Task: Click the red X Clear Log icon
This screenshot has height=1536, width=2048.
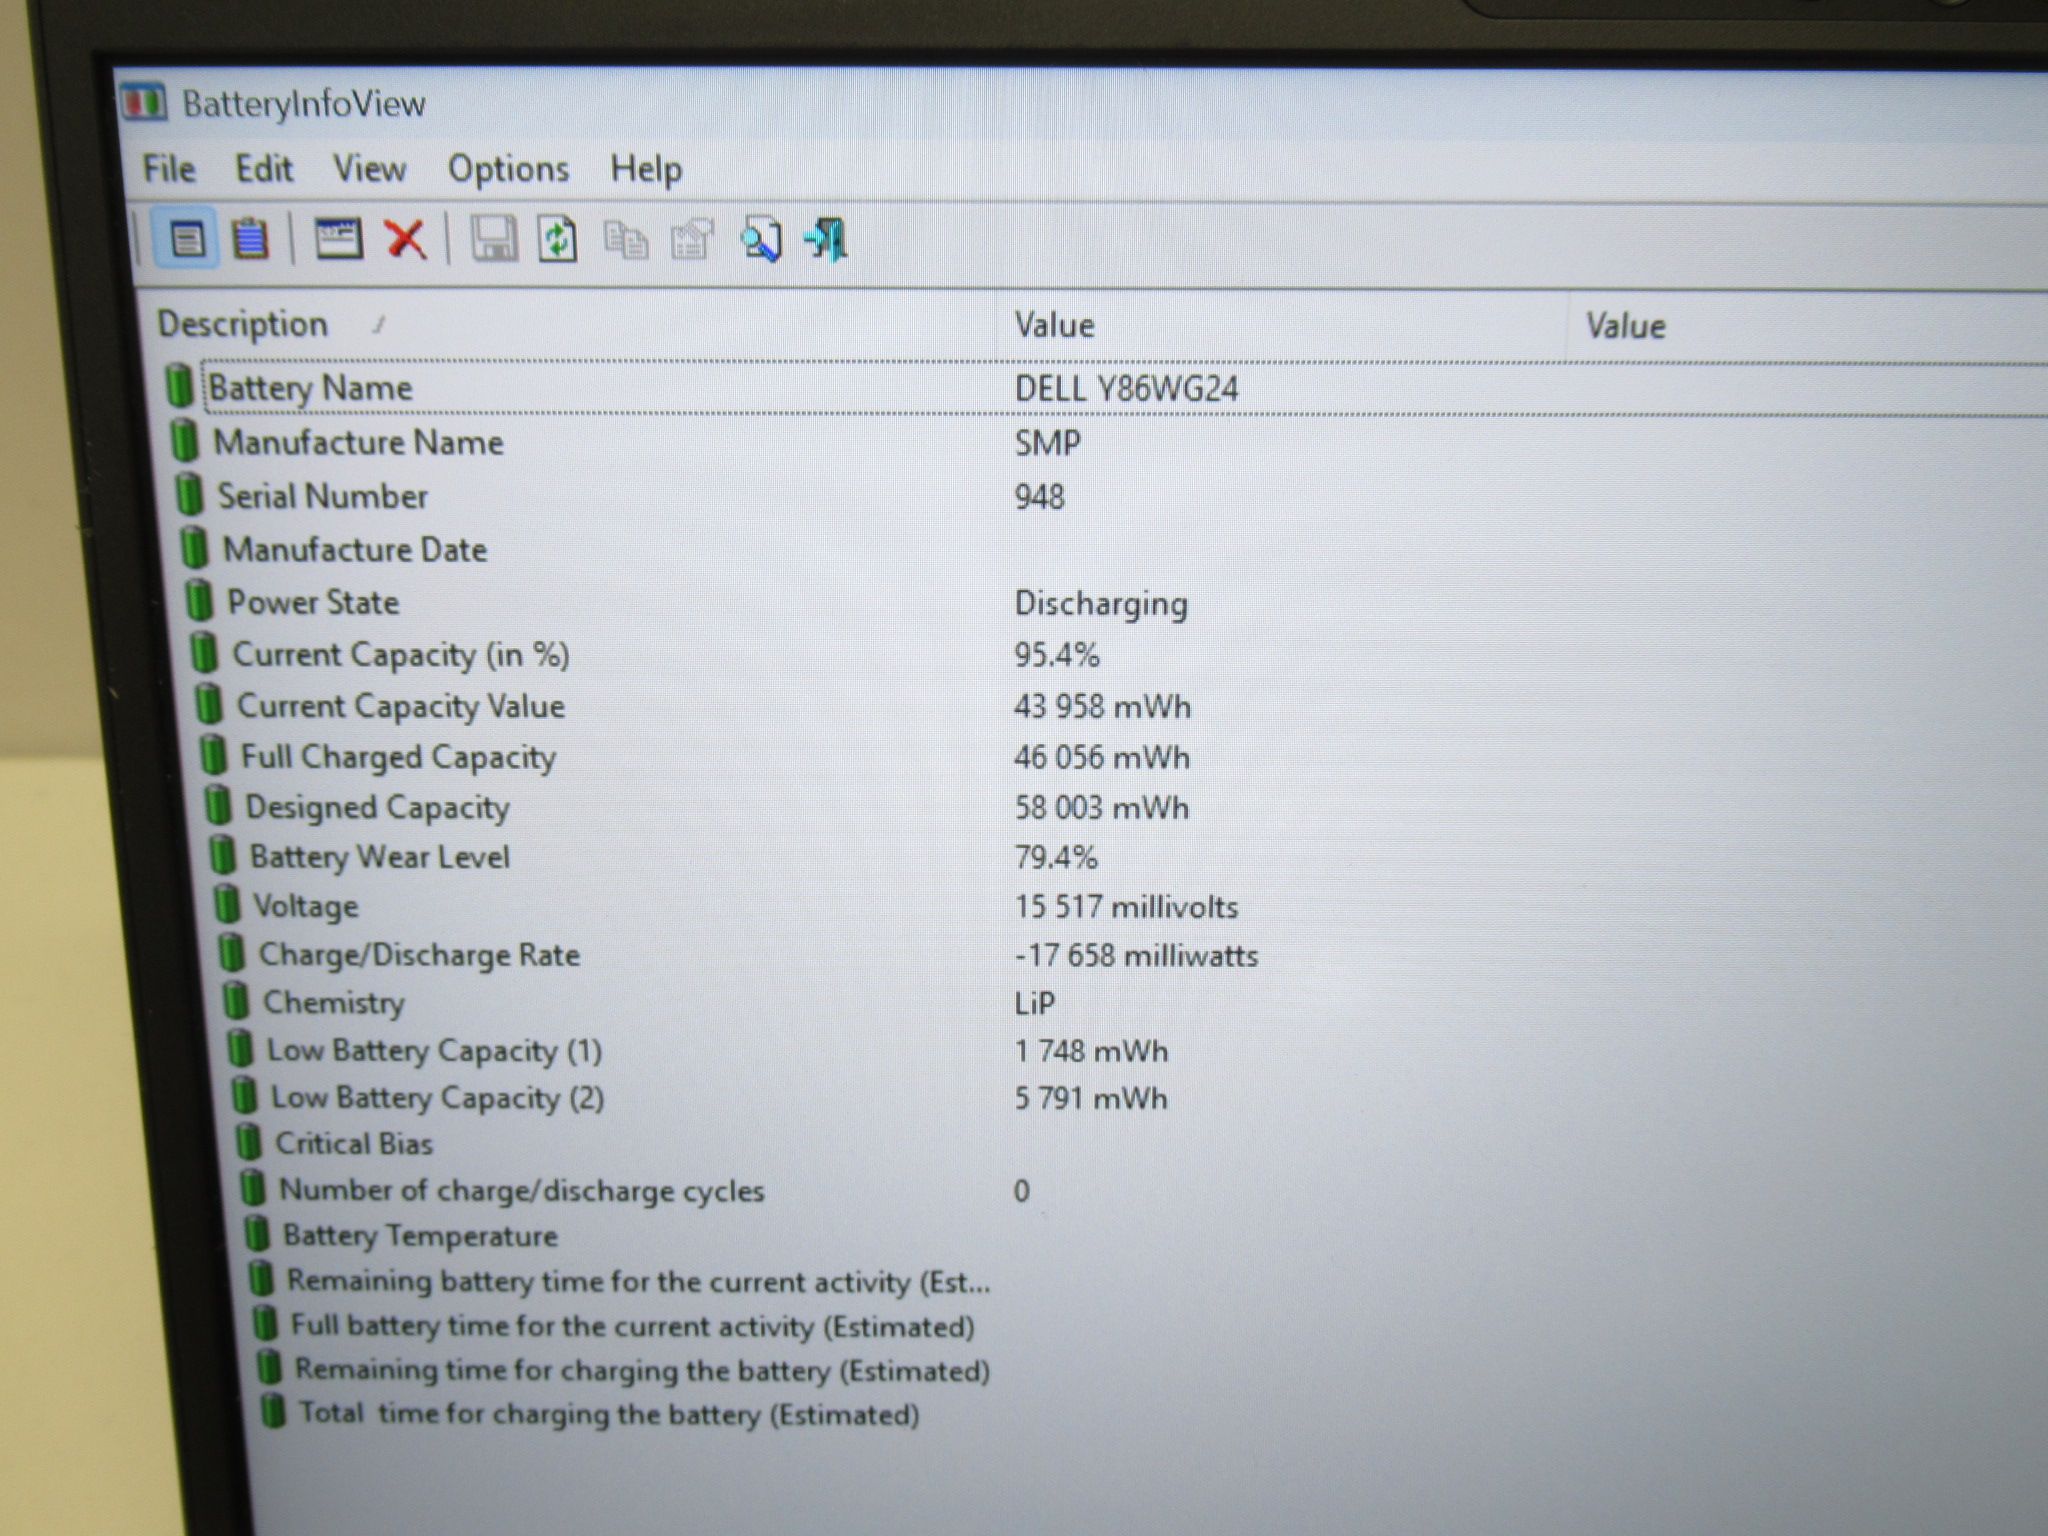Action: (405, 240)
